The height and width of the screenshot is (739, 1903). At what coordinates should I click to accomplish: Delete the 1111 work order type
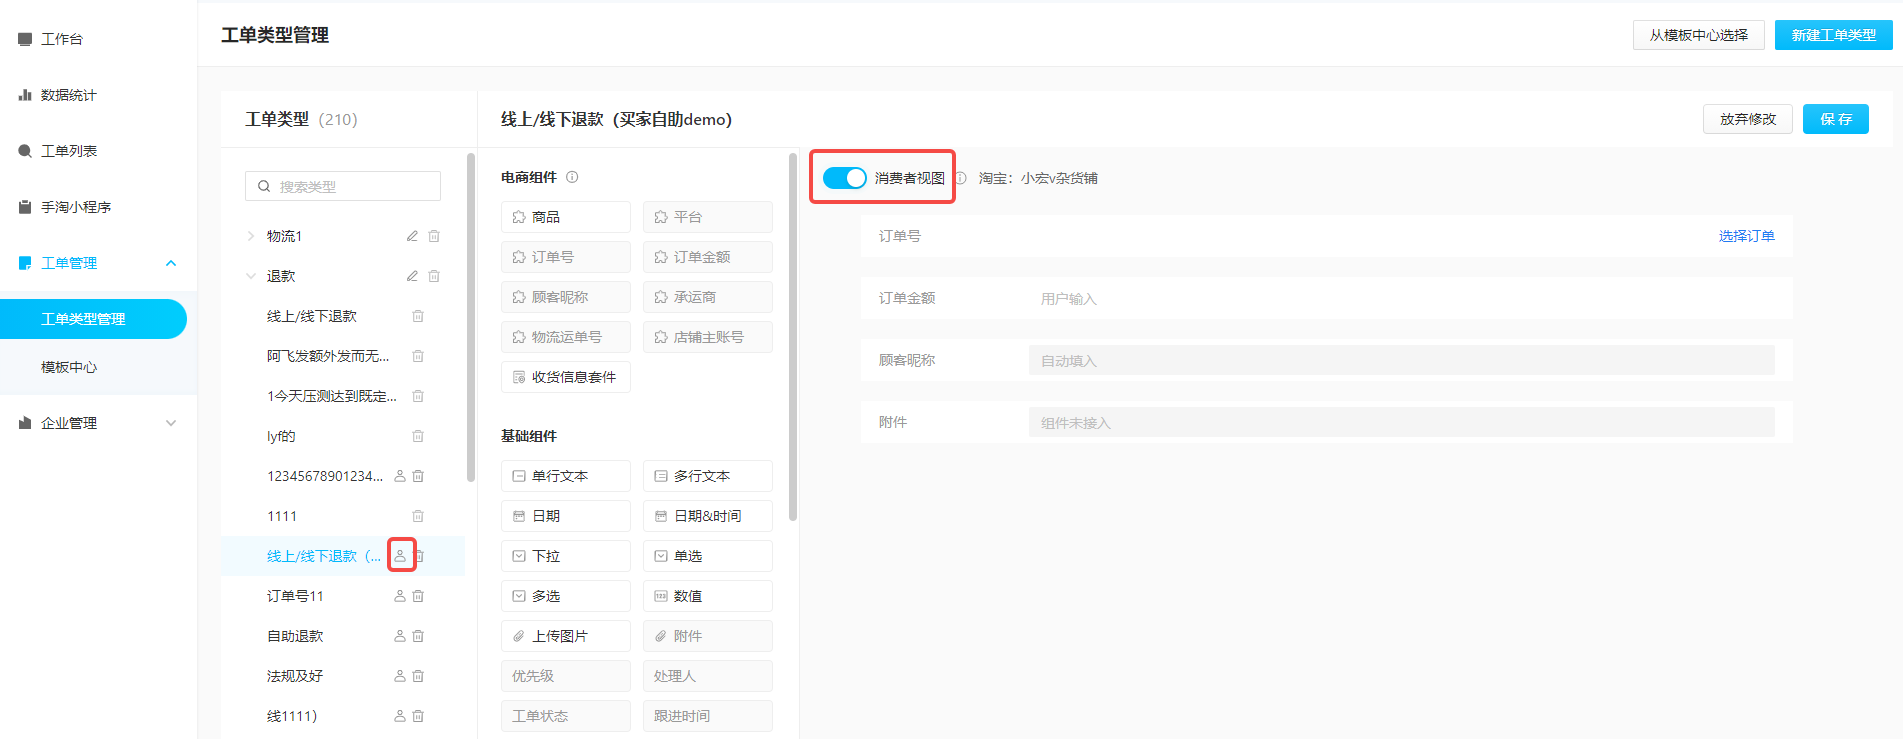point(418,516)
